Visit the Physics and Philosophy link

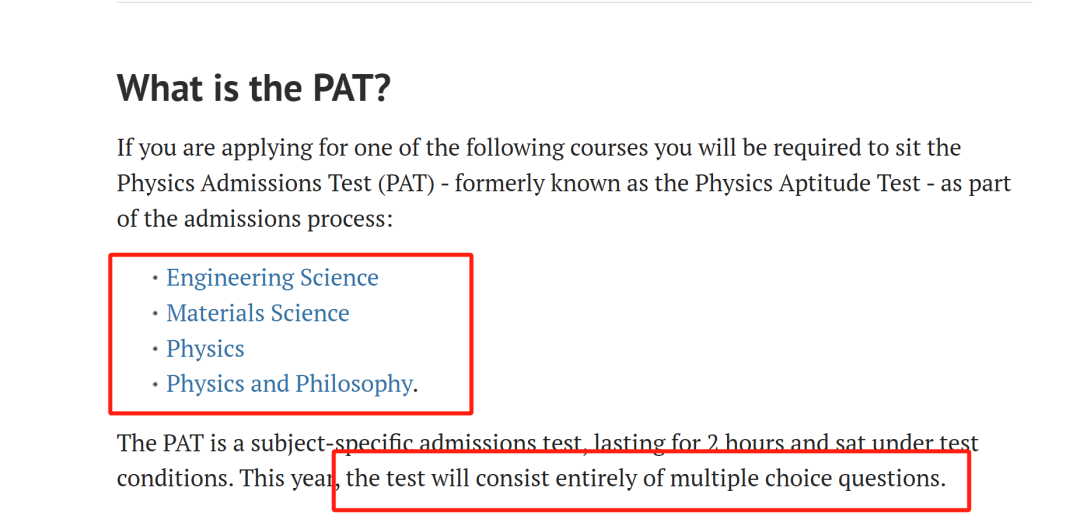pyautogui.click(x=289, y=384)
